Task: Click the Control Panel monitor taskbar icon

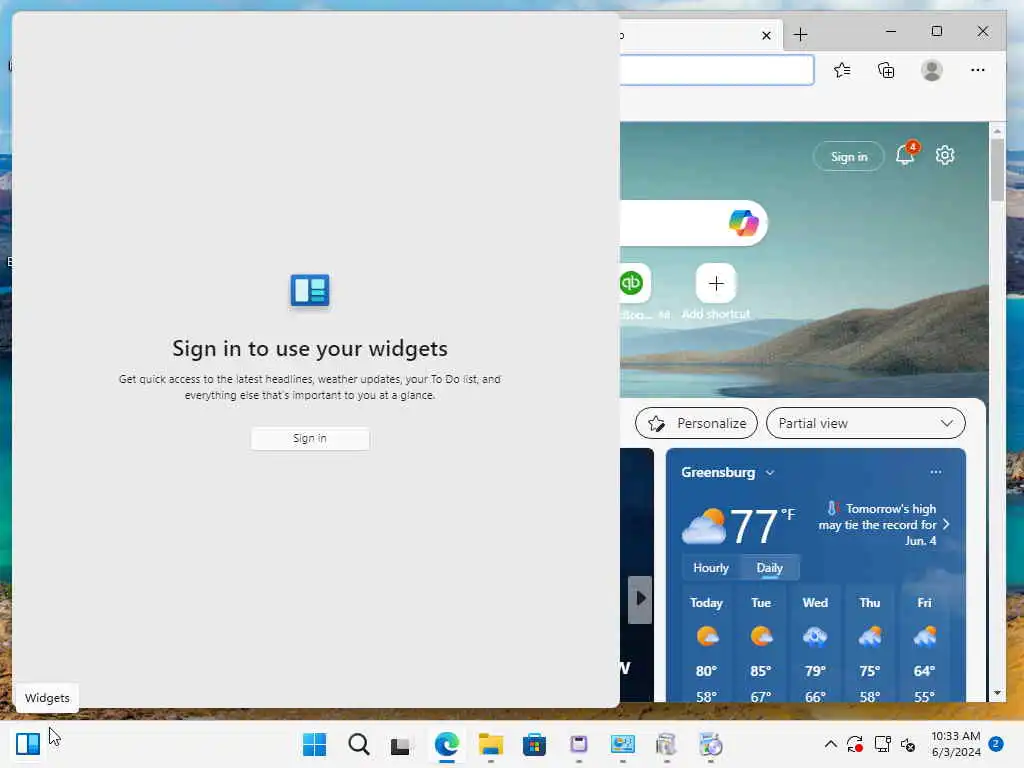Action: [x=622, y=744]
